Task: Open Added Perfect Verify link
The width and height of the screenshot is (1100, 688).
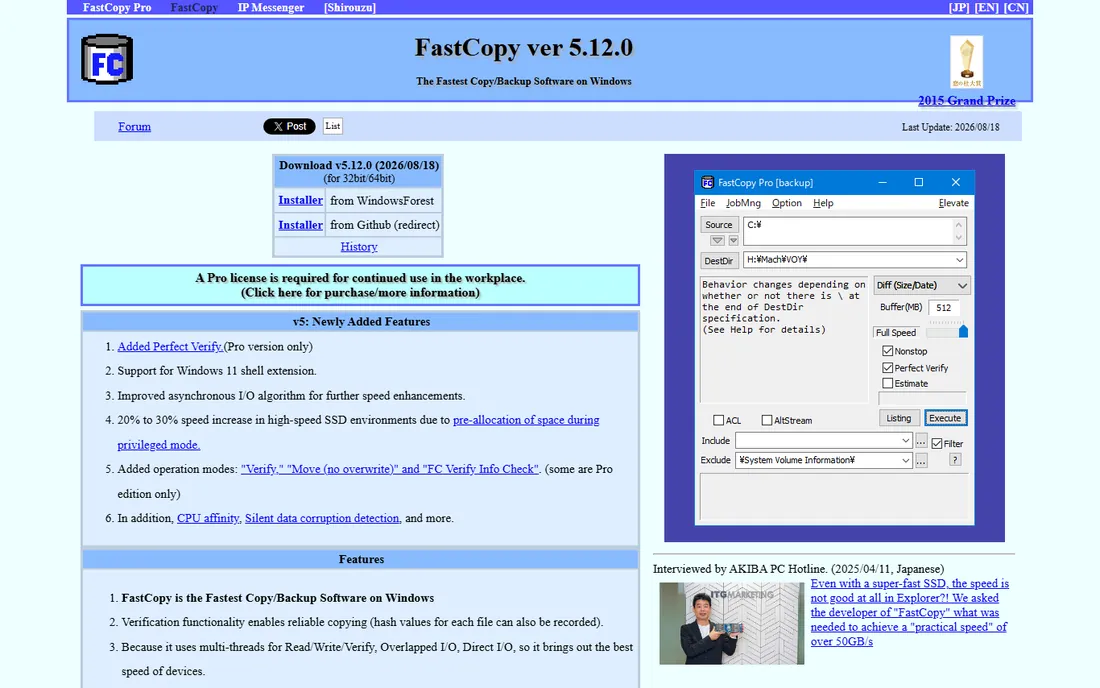Action: 170,346
